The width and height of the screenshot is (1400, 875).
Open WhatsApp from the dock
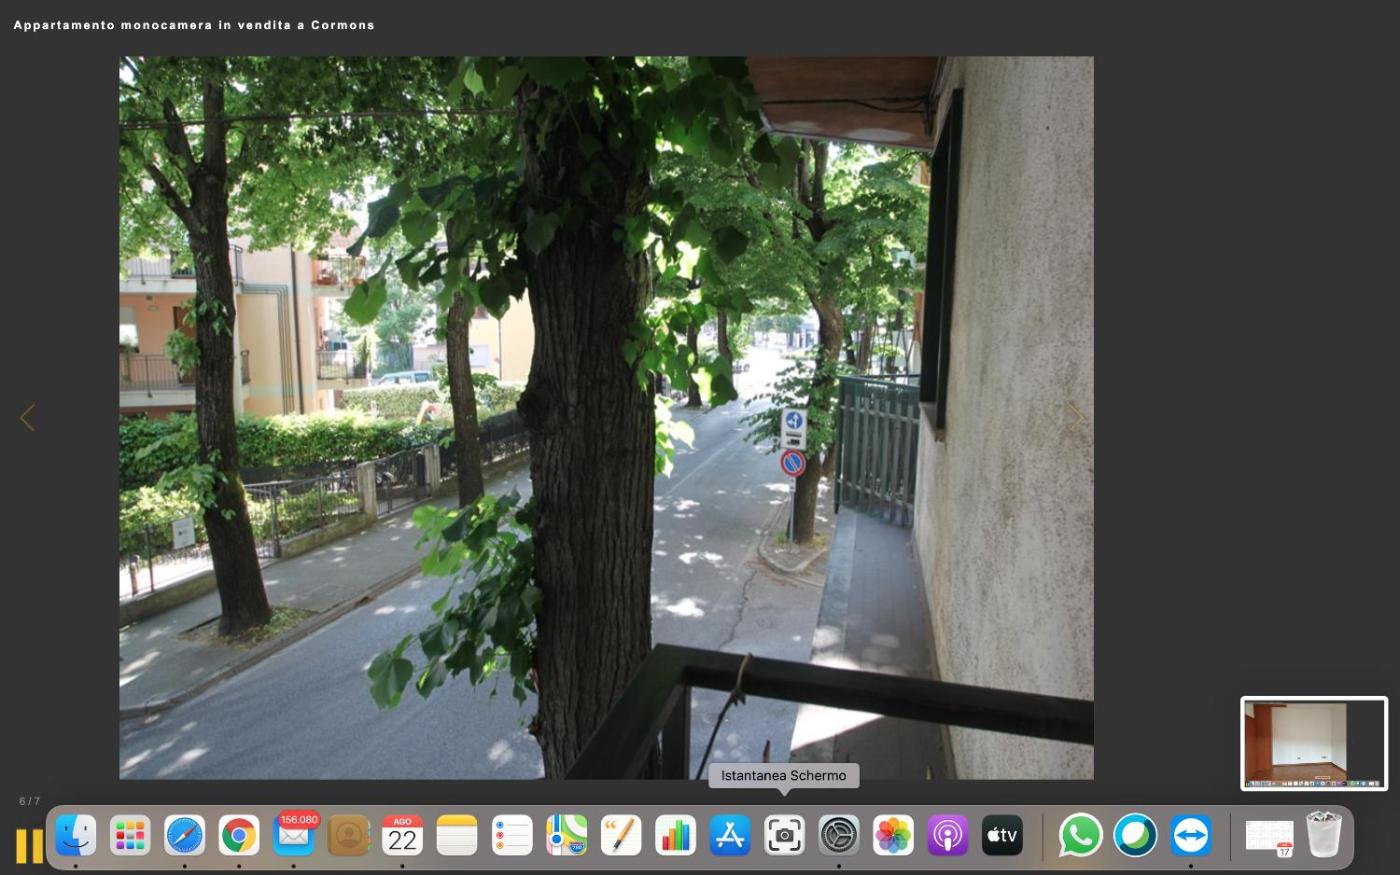tap(1080, 836)
